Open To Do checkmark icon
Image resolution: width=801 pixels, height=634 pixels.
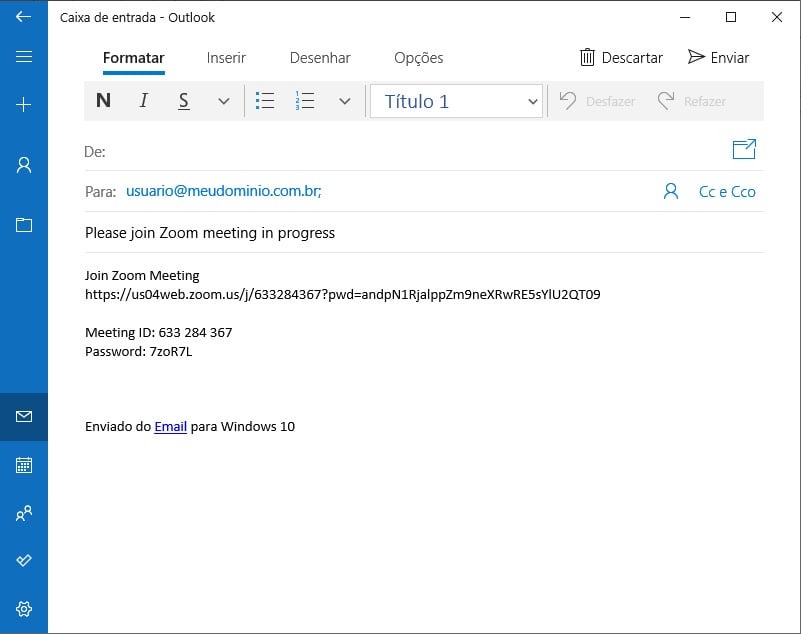coord(23,560)
